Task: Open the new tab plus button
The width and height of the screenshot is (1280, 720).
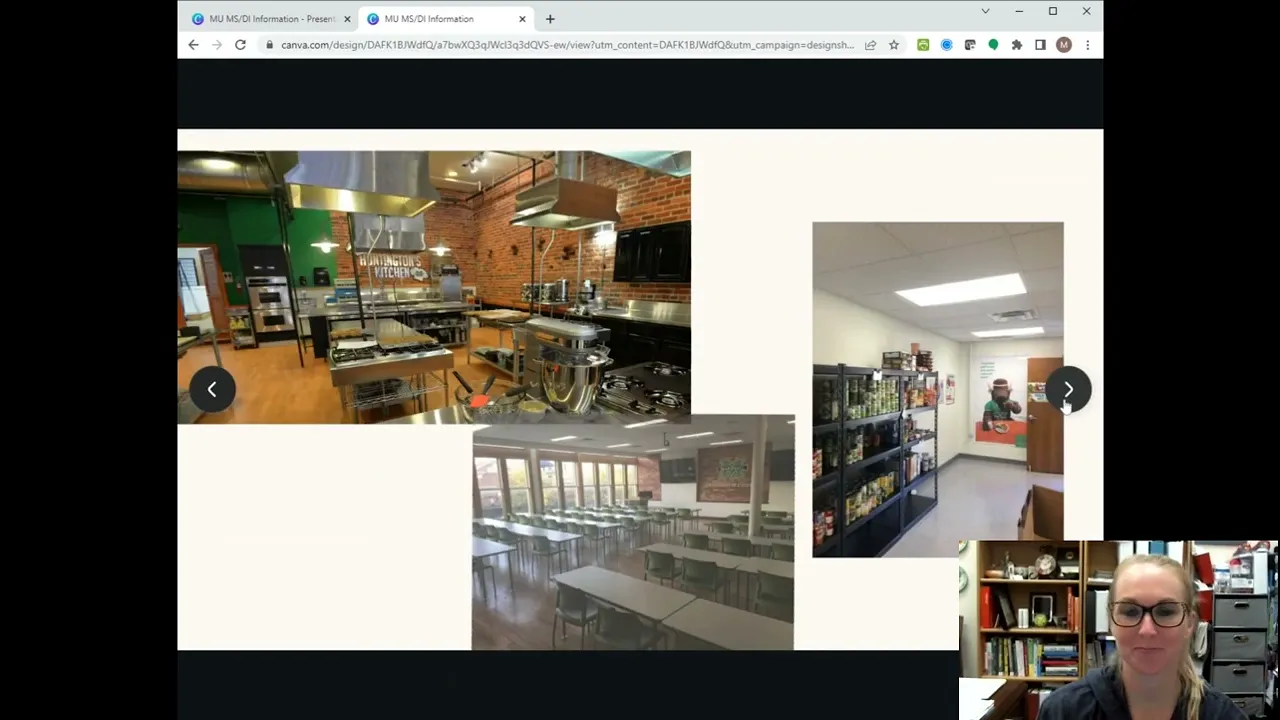Action: tap(550, 19)
